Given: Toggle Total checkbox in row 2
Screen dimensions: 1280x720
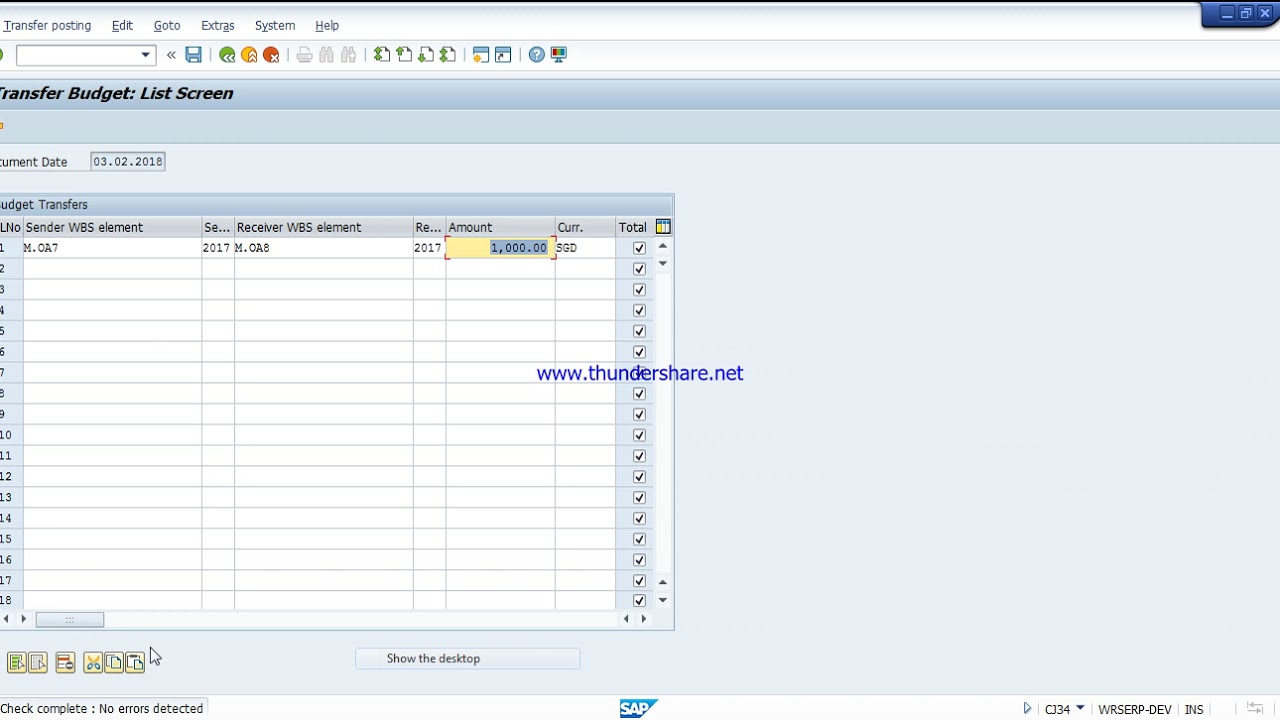Looking at the screenshot, I should [639, 269].
